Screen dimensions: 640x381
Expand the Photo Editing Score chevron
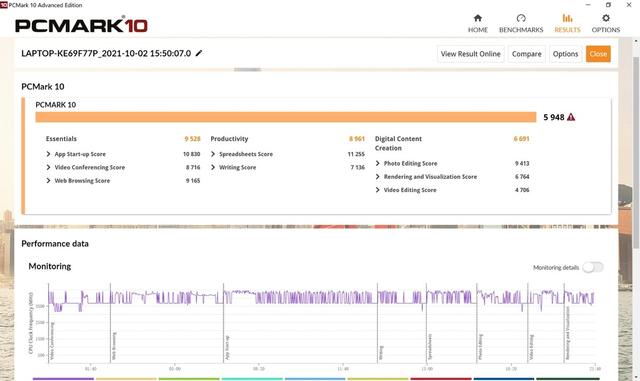coord(378,163)
